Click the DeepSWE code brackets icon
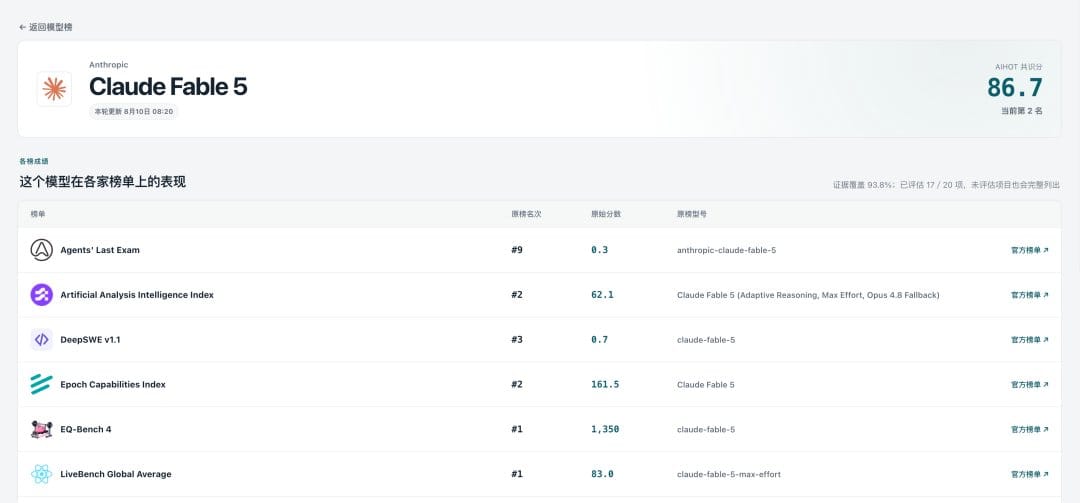Image resolution: width=1080 pixels, height=503 pixels. [41, 340]
